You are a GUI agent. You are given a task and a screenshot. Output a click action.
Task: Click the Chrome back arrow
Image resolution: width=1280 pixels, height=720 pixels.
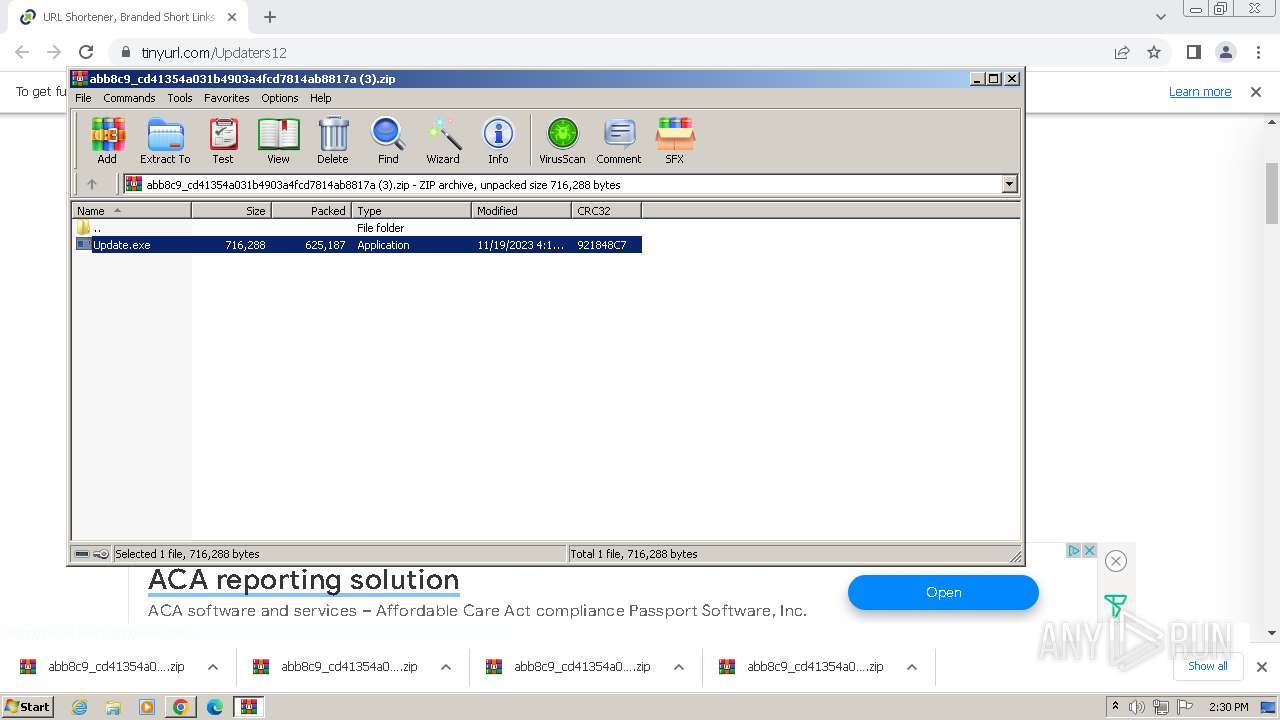pos(22,52)
